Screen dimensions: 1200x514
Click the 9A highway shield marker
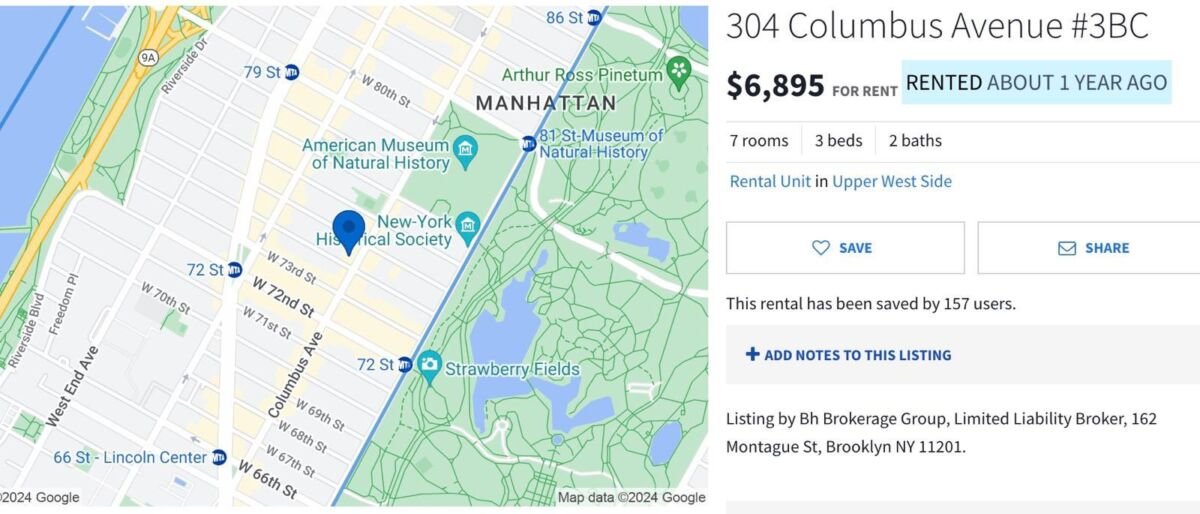pos(149,58)
